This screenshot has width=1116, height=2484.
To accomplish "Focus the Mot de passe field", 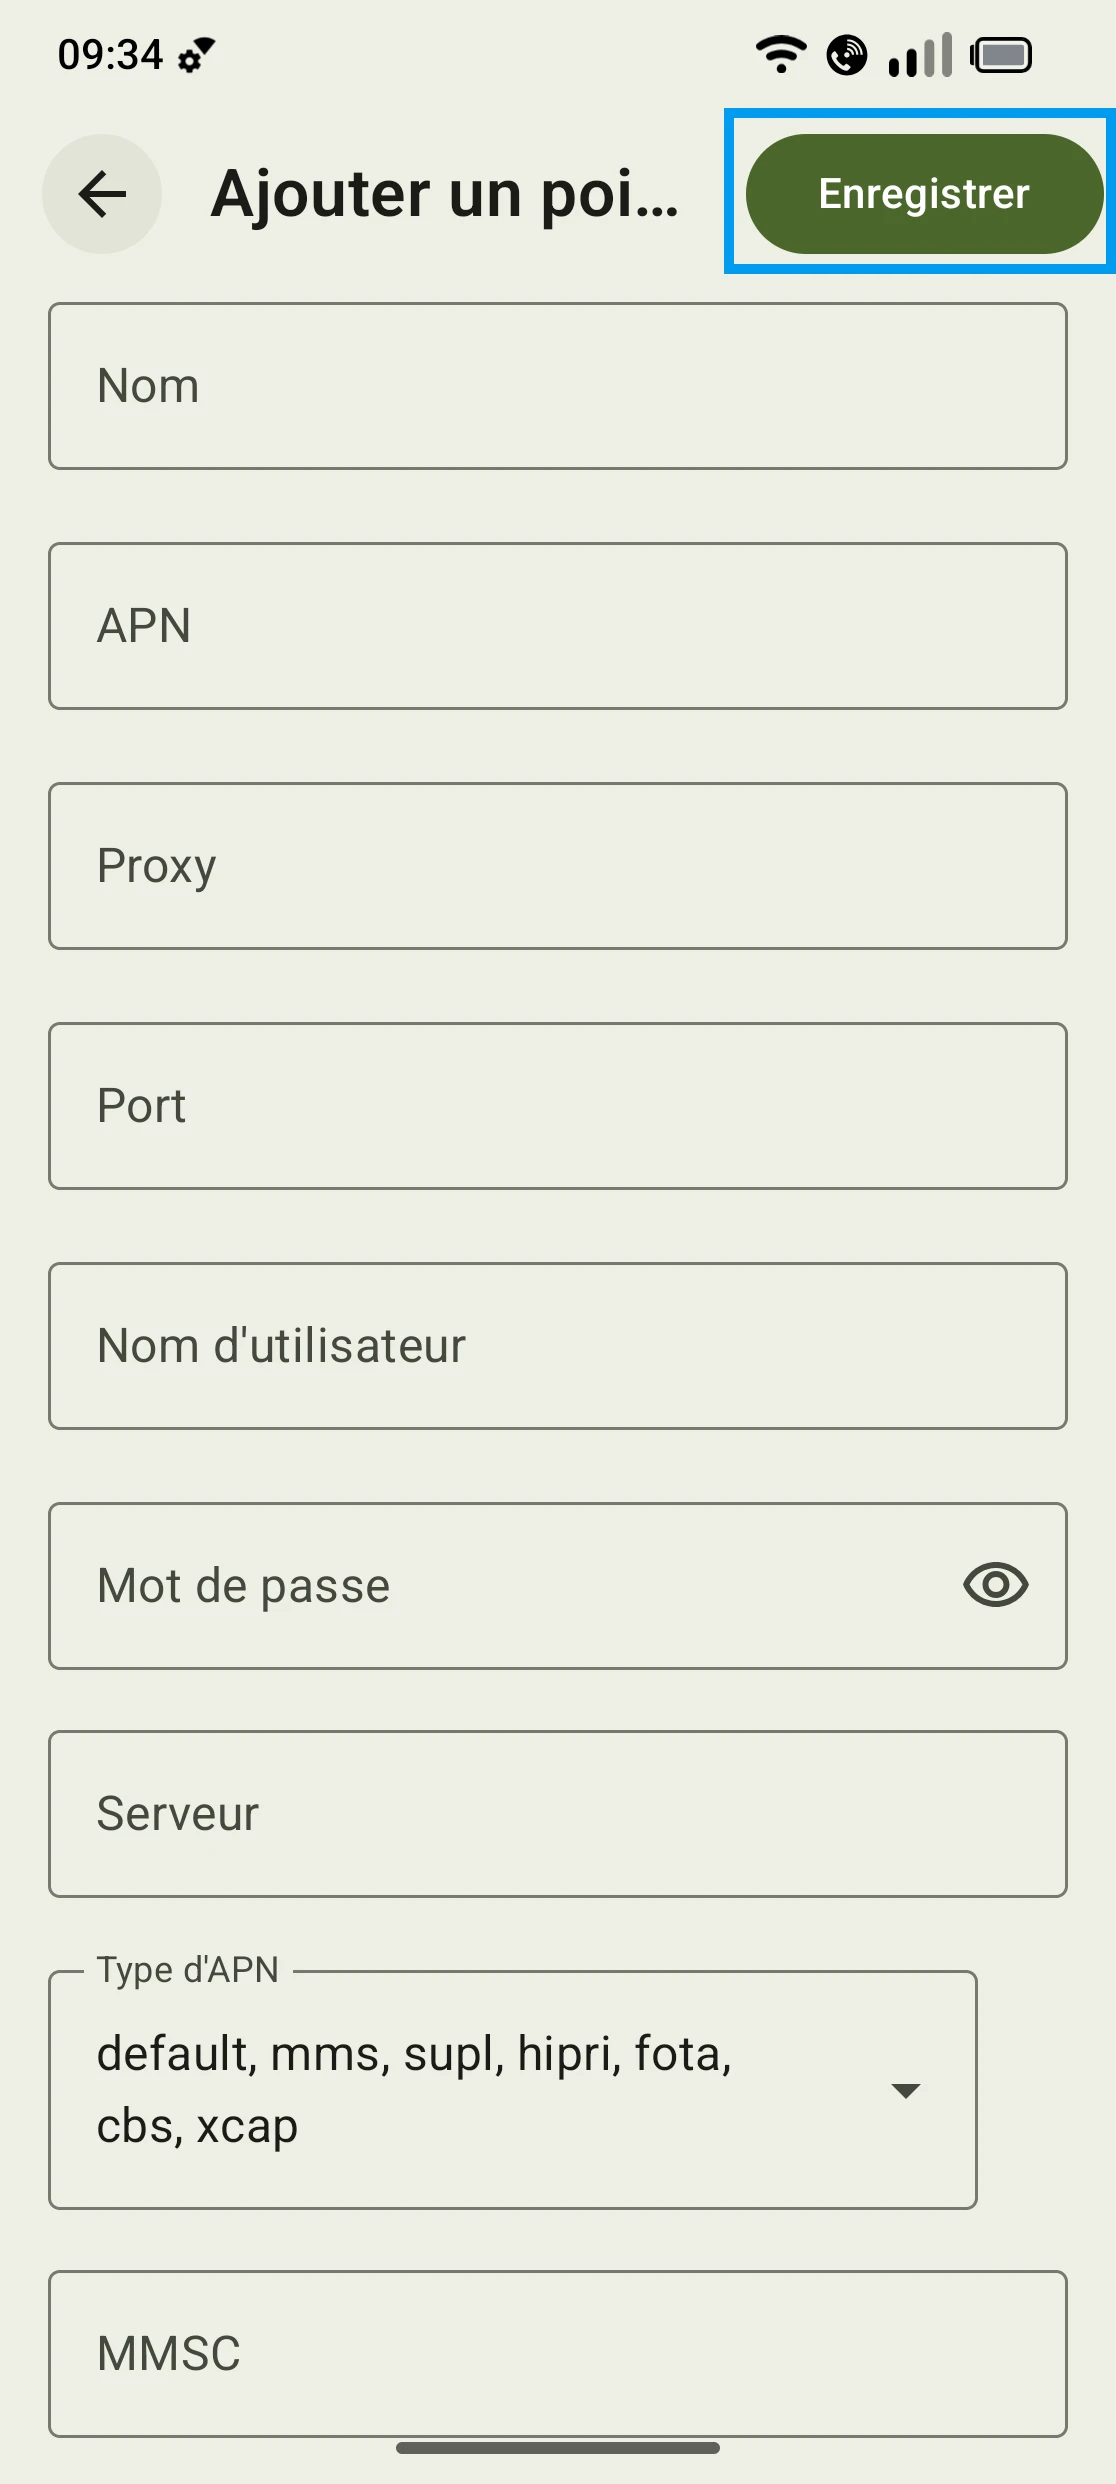I will [x=500, y=1586].
